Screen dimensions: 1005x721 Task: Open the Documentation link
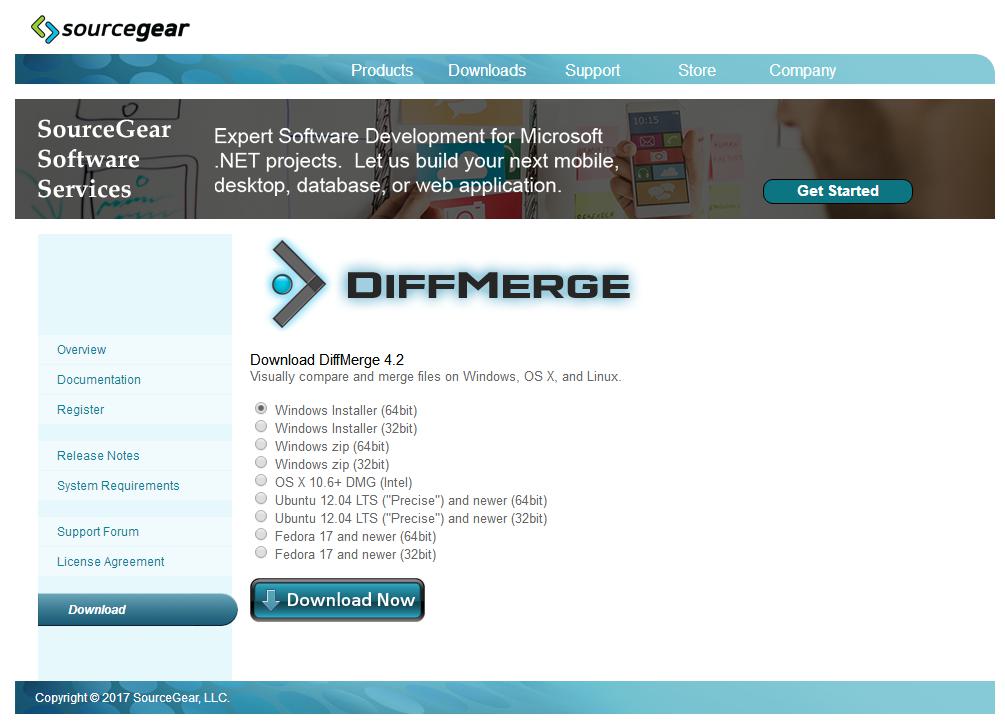tap(99, 379)
